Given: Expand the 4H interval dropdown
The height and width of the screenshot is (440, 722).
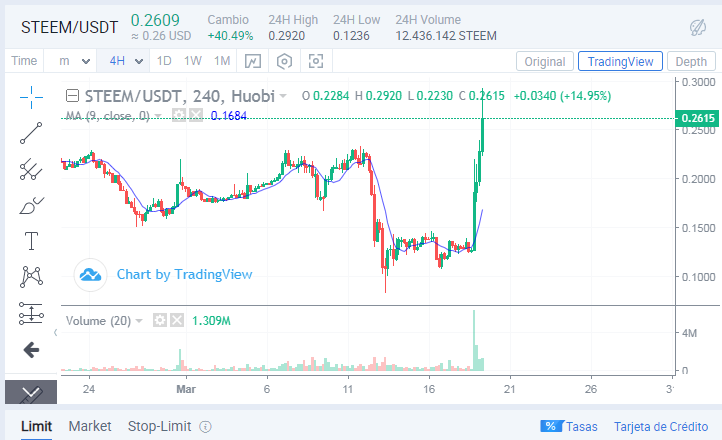Looking at the screenshot, I should pos(124,61).
